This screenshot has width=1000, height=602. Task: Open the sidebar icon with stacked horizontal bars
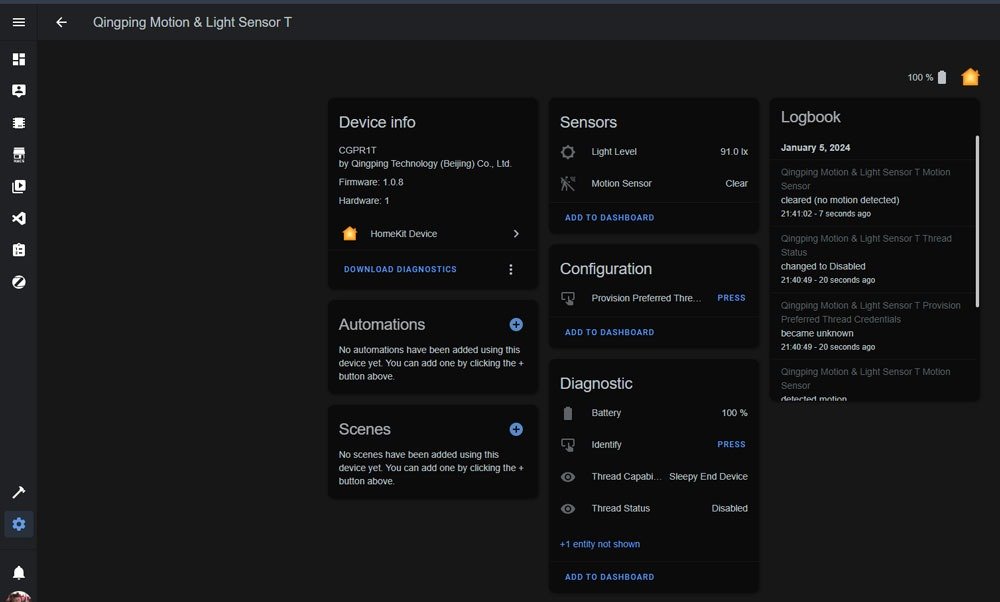pos(19,122)
